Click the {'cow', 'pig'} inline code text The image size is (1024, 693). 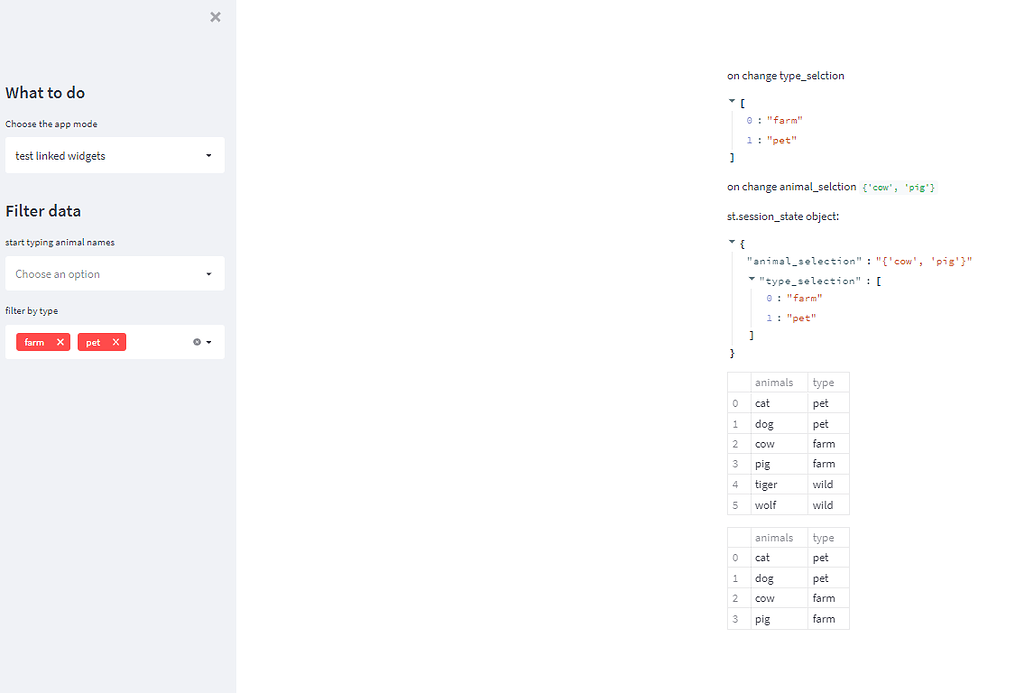(898, 188)
